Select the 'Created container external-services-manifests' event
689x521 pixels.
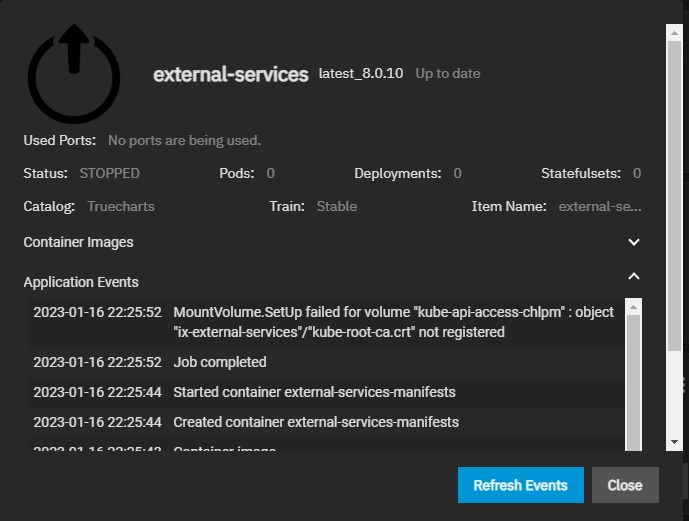click(x=316, y=422)
